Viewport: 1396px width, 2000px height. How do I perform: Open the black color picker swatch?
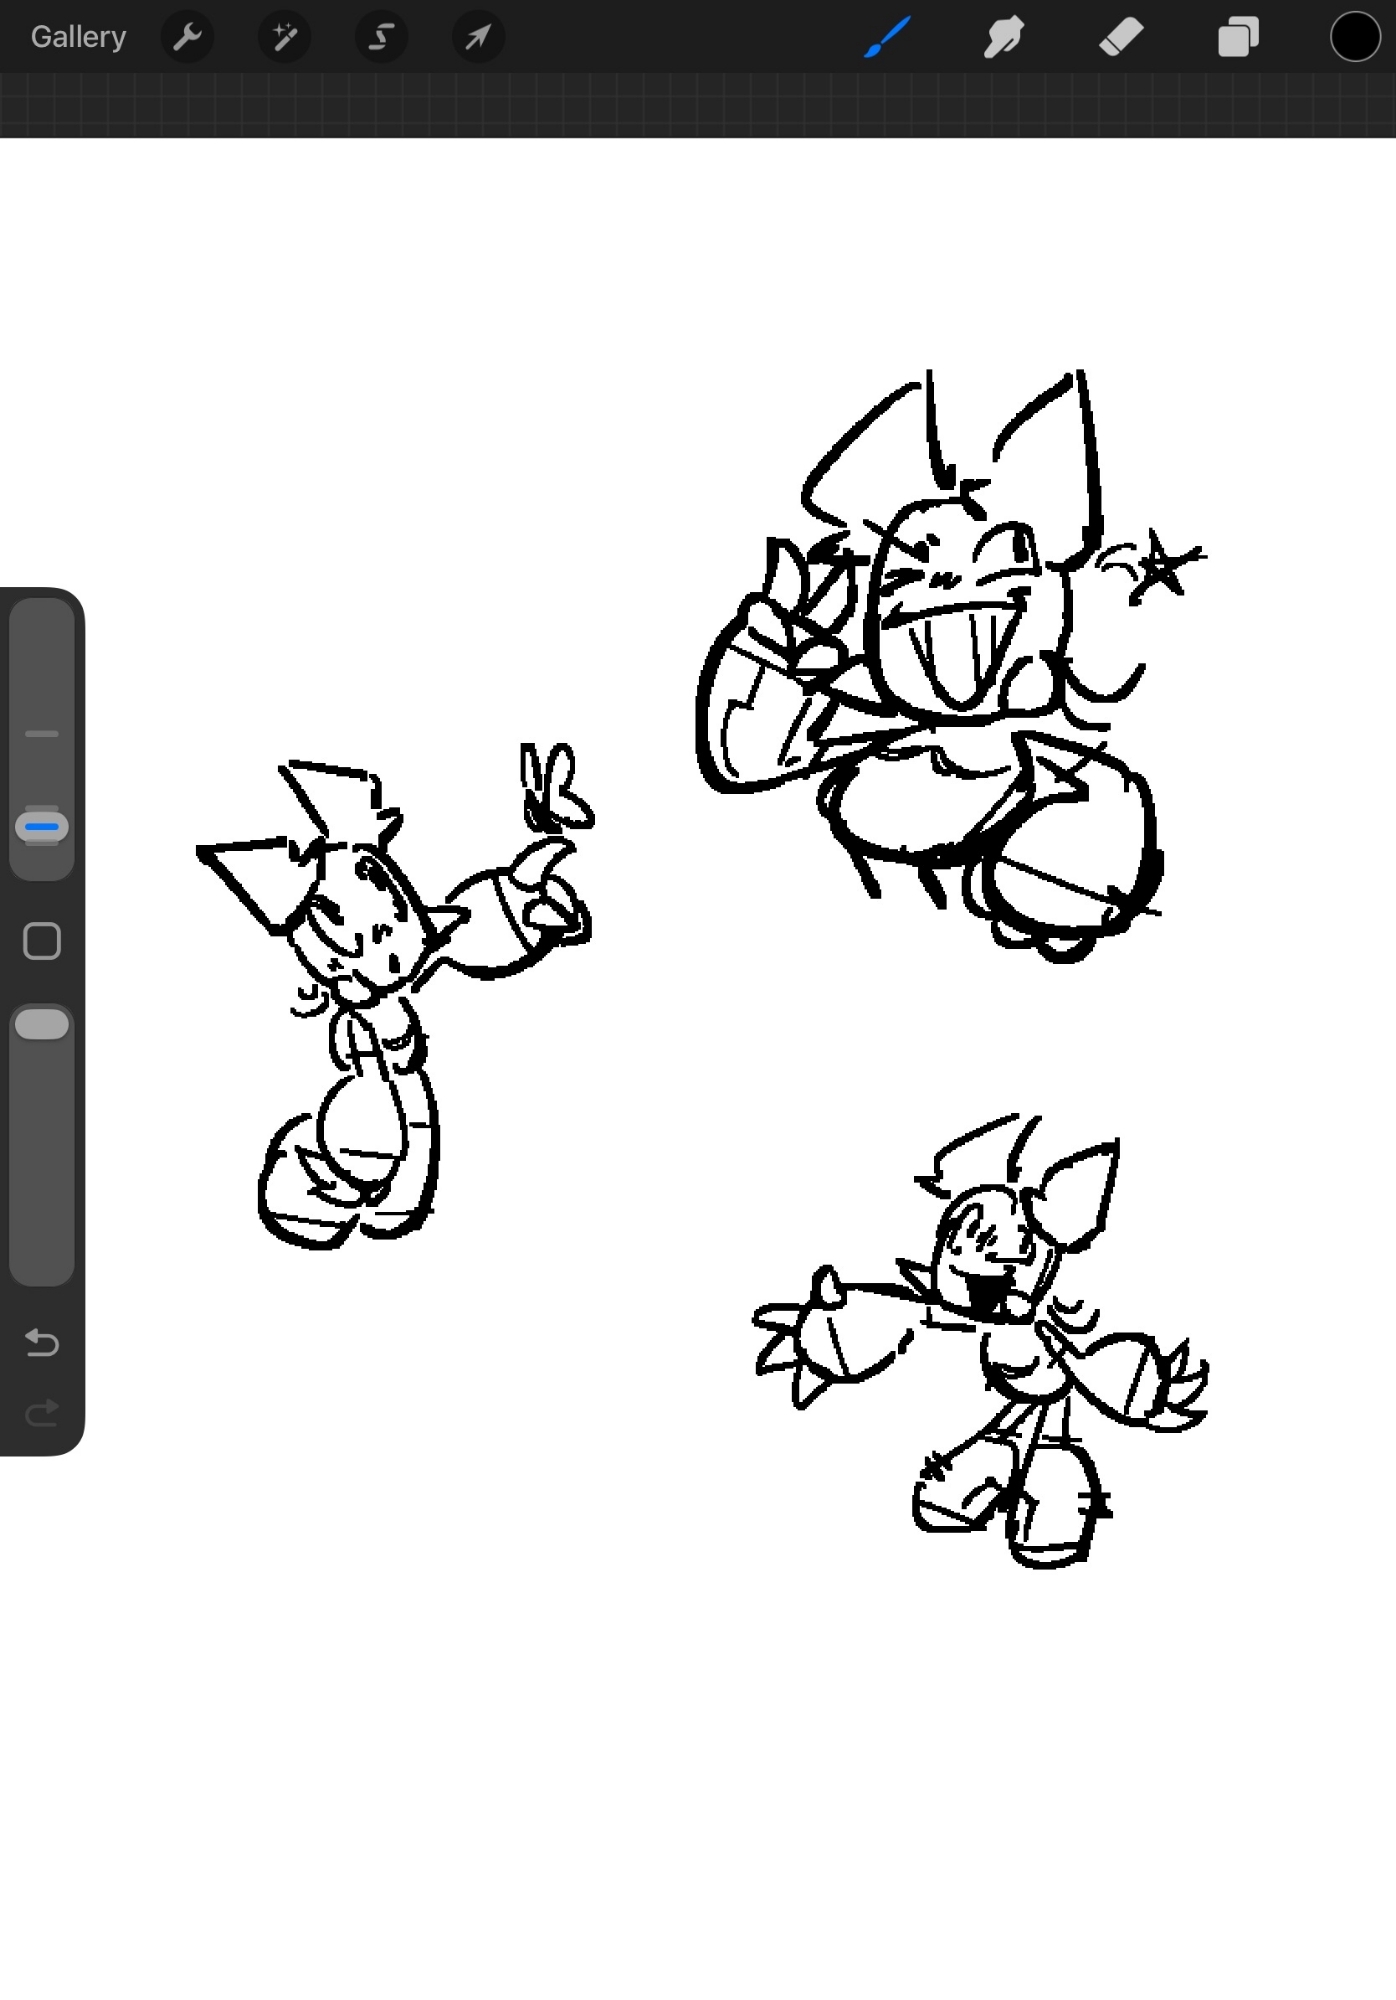(x=1354, y=37)
